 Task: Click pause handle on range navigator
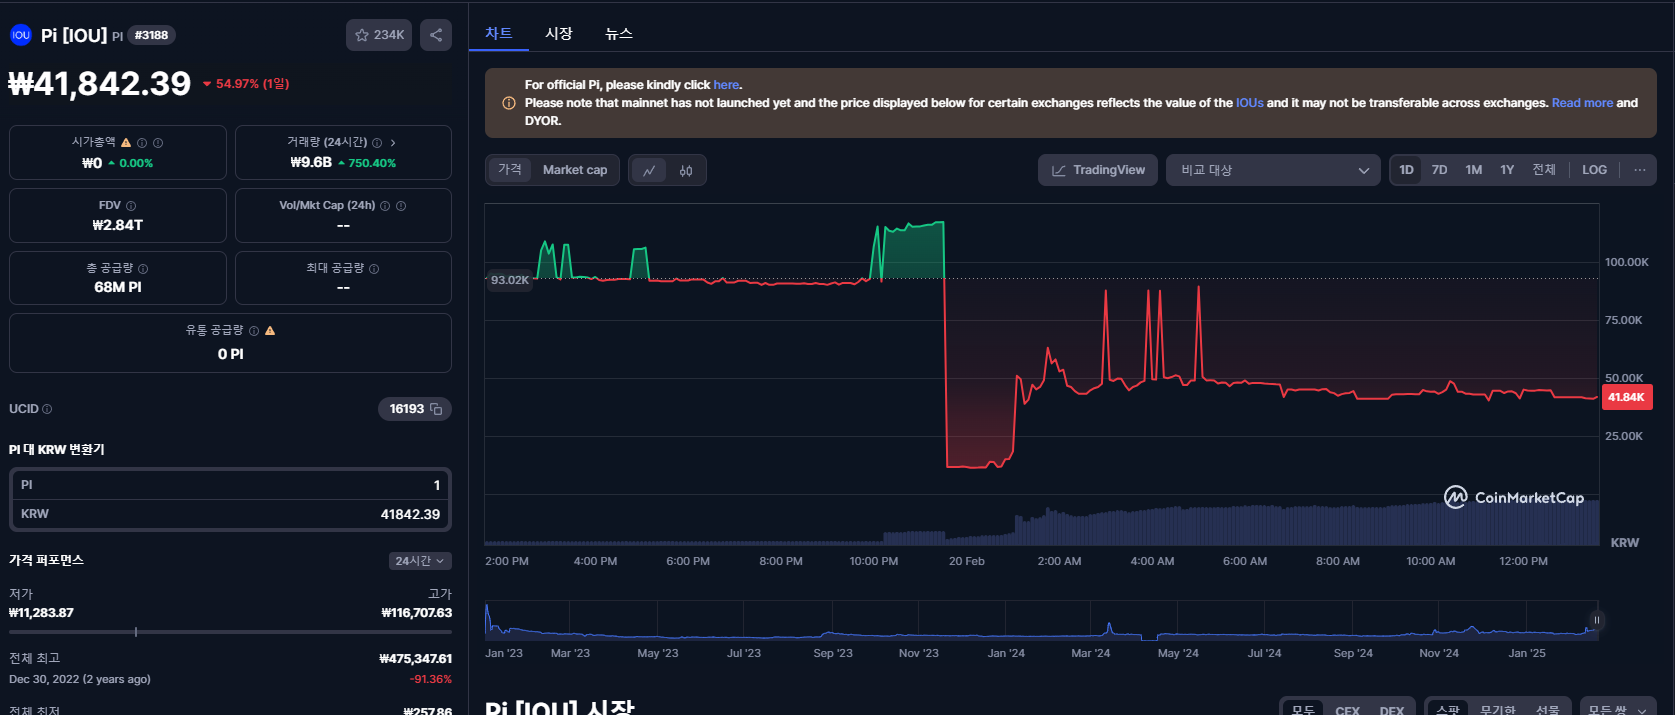(x=1597, y=620)
